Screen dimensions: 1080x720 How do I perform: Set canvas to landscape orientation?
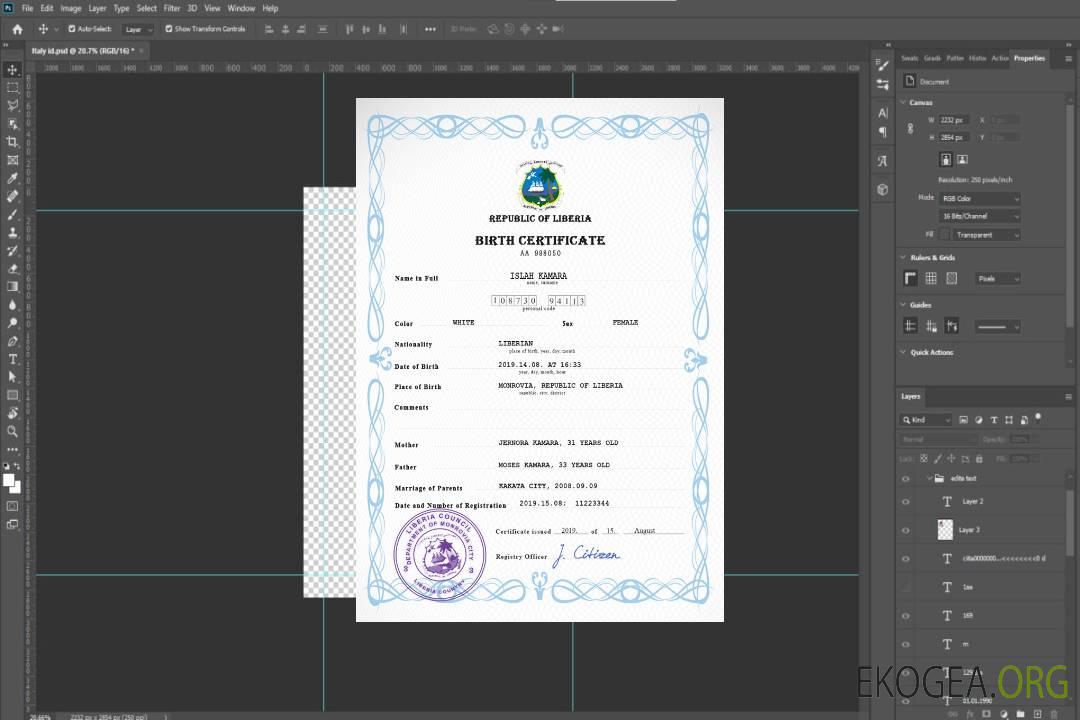pos(962,160)
